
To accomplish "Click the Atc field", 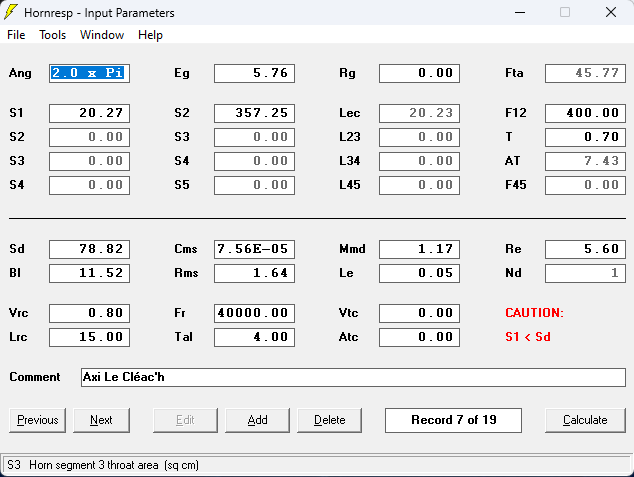I will pos(419,337).
